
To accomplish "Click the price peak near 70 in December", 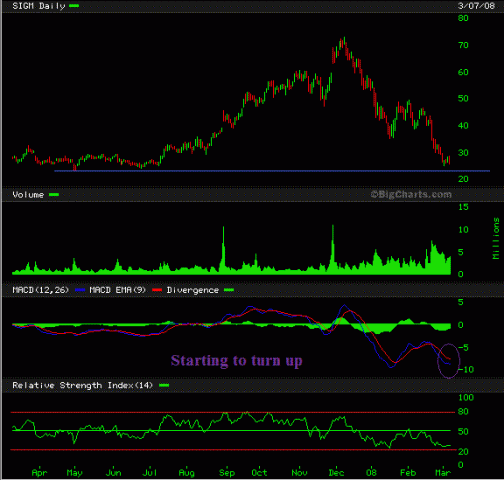I will (x=344, y=39).
